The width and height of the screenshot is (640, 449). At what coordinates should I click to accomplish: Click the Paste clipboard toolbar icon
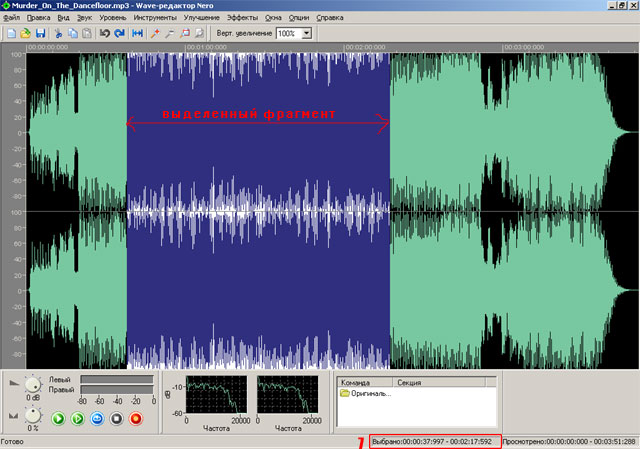pos(87,33)
